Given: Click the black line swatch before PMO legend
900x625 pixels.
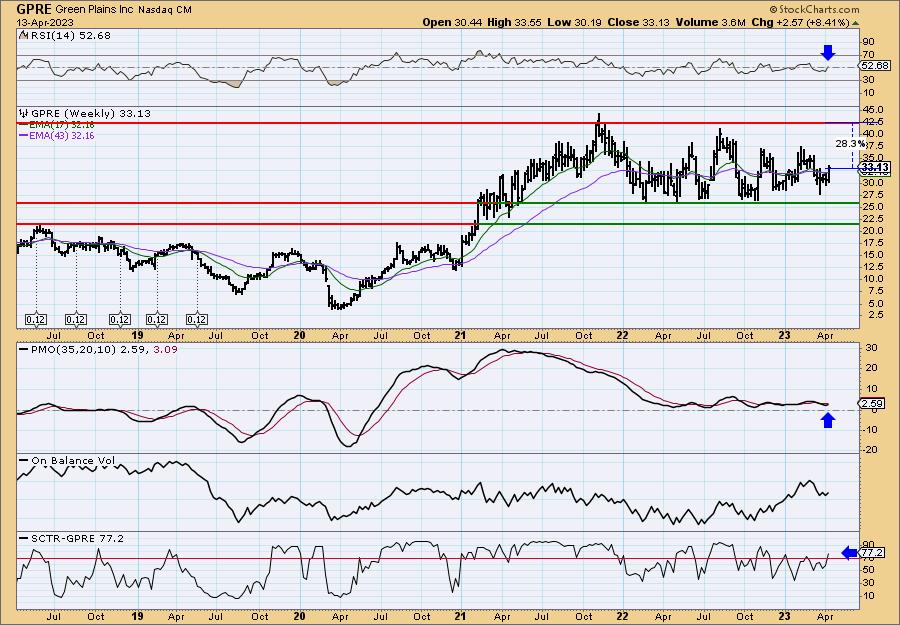Looking at the screenshot, I should coord(24,348).
